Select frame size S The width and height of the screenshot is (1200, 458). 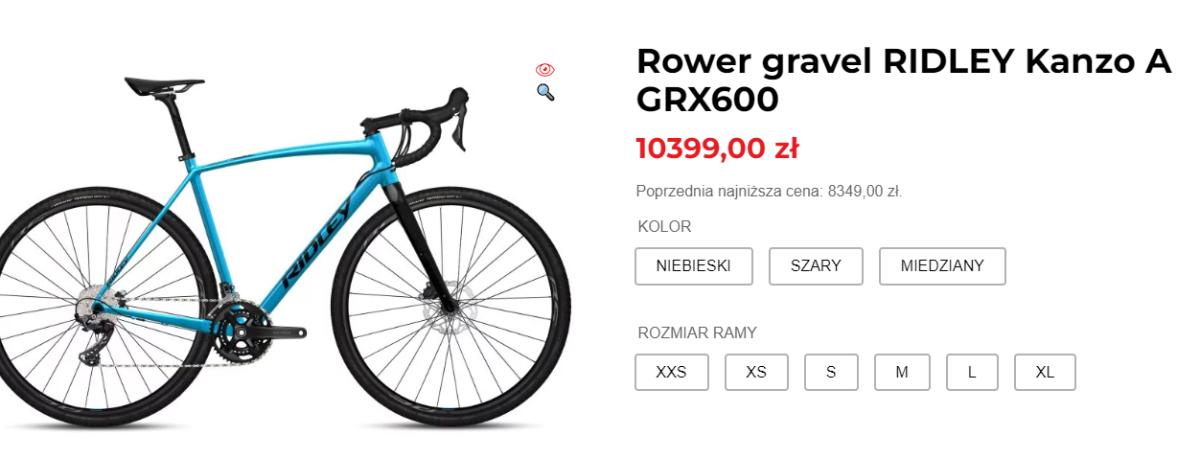tap(831, 372)
